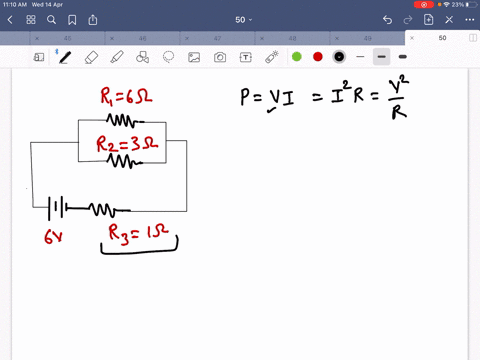The image size is (480, 360).
Task: Select the Eraser tool
Action: tap(91, 57)
